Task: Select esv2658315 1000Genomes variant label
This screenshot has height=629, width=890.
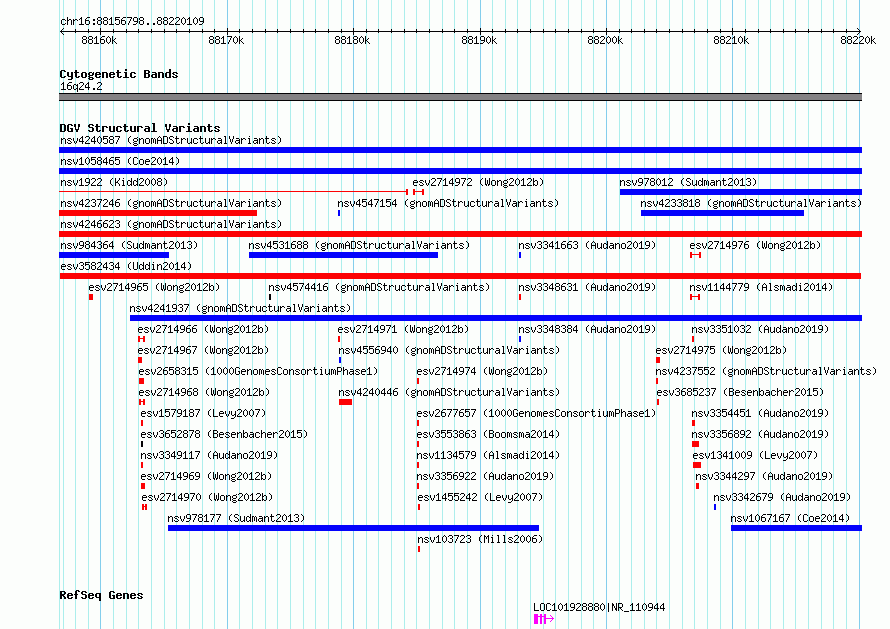Action: 258,371
